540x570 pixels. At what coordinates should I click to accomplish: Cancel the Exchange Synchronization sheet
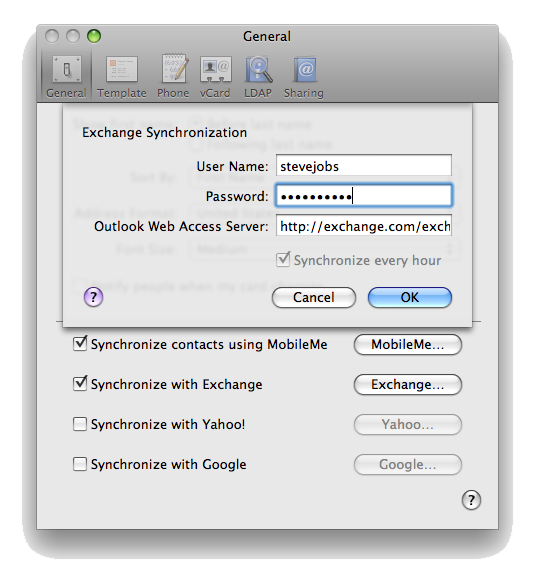314,297
